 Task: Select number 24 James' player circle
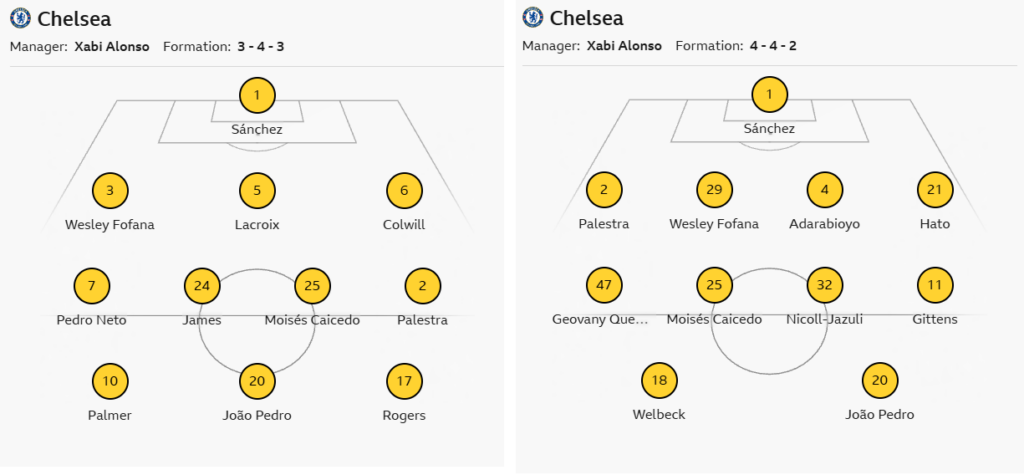(x=202, y=286)
